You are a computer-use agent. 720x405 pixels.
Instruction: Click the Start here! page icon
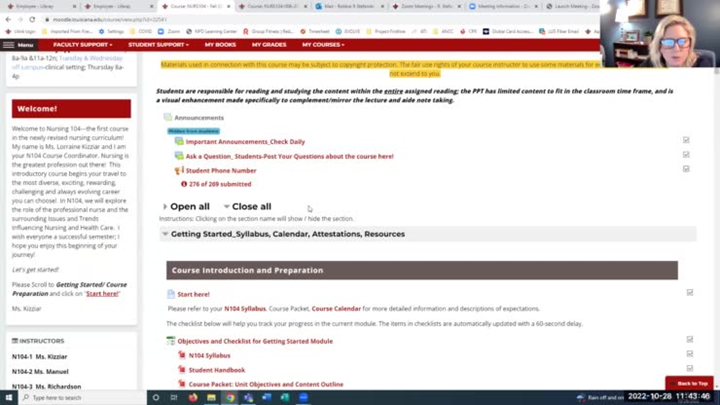click(x=171, y=294)
